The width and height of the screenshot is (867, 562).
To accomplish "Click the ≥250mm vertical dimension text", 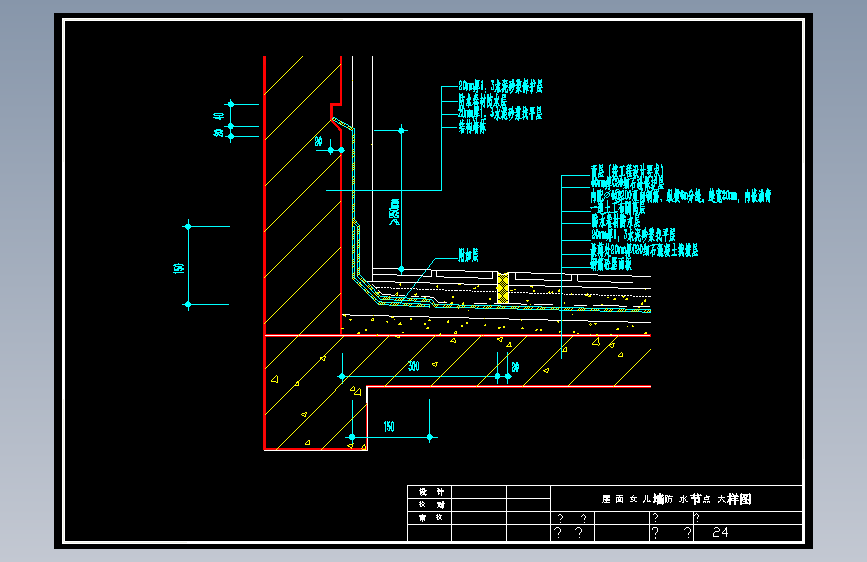I will point(395,212).
